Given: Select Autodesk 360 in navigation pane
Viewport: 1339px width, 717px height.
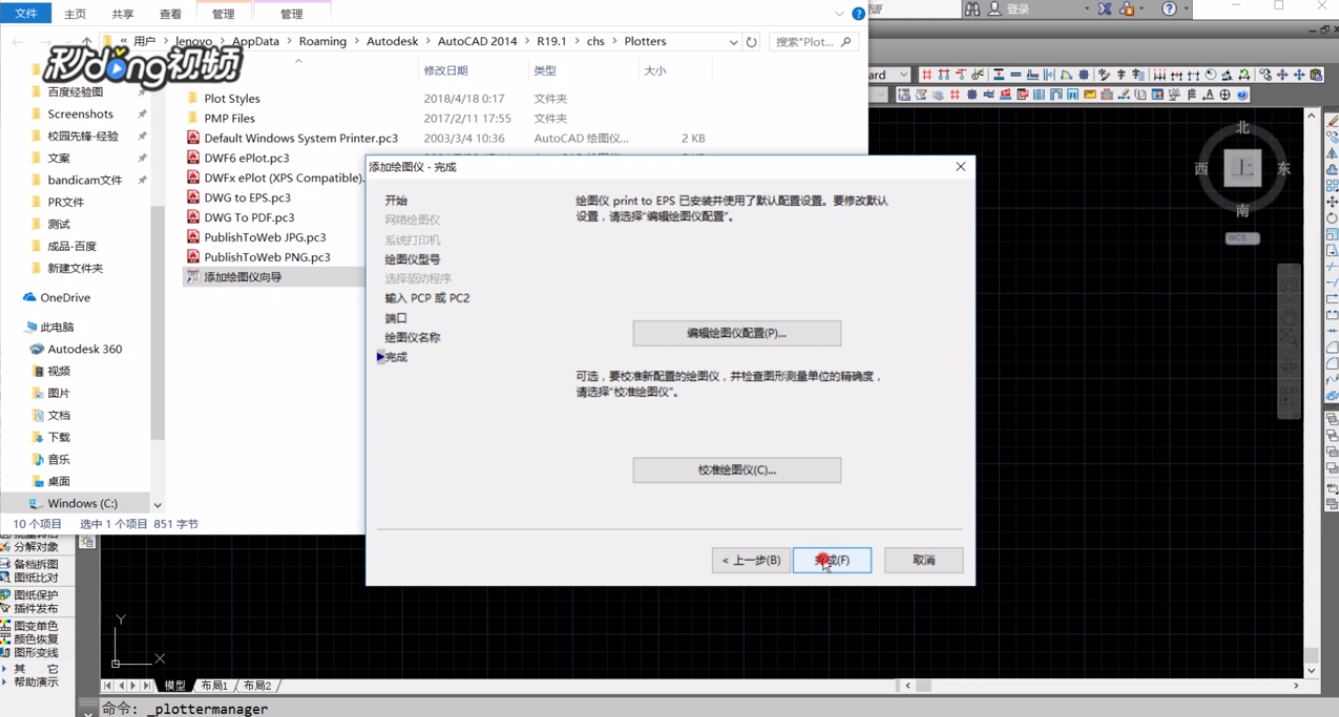Looking at the screenshot, I should pyautogui.click(x=85, y=349).
